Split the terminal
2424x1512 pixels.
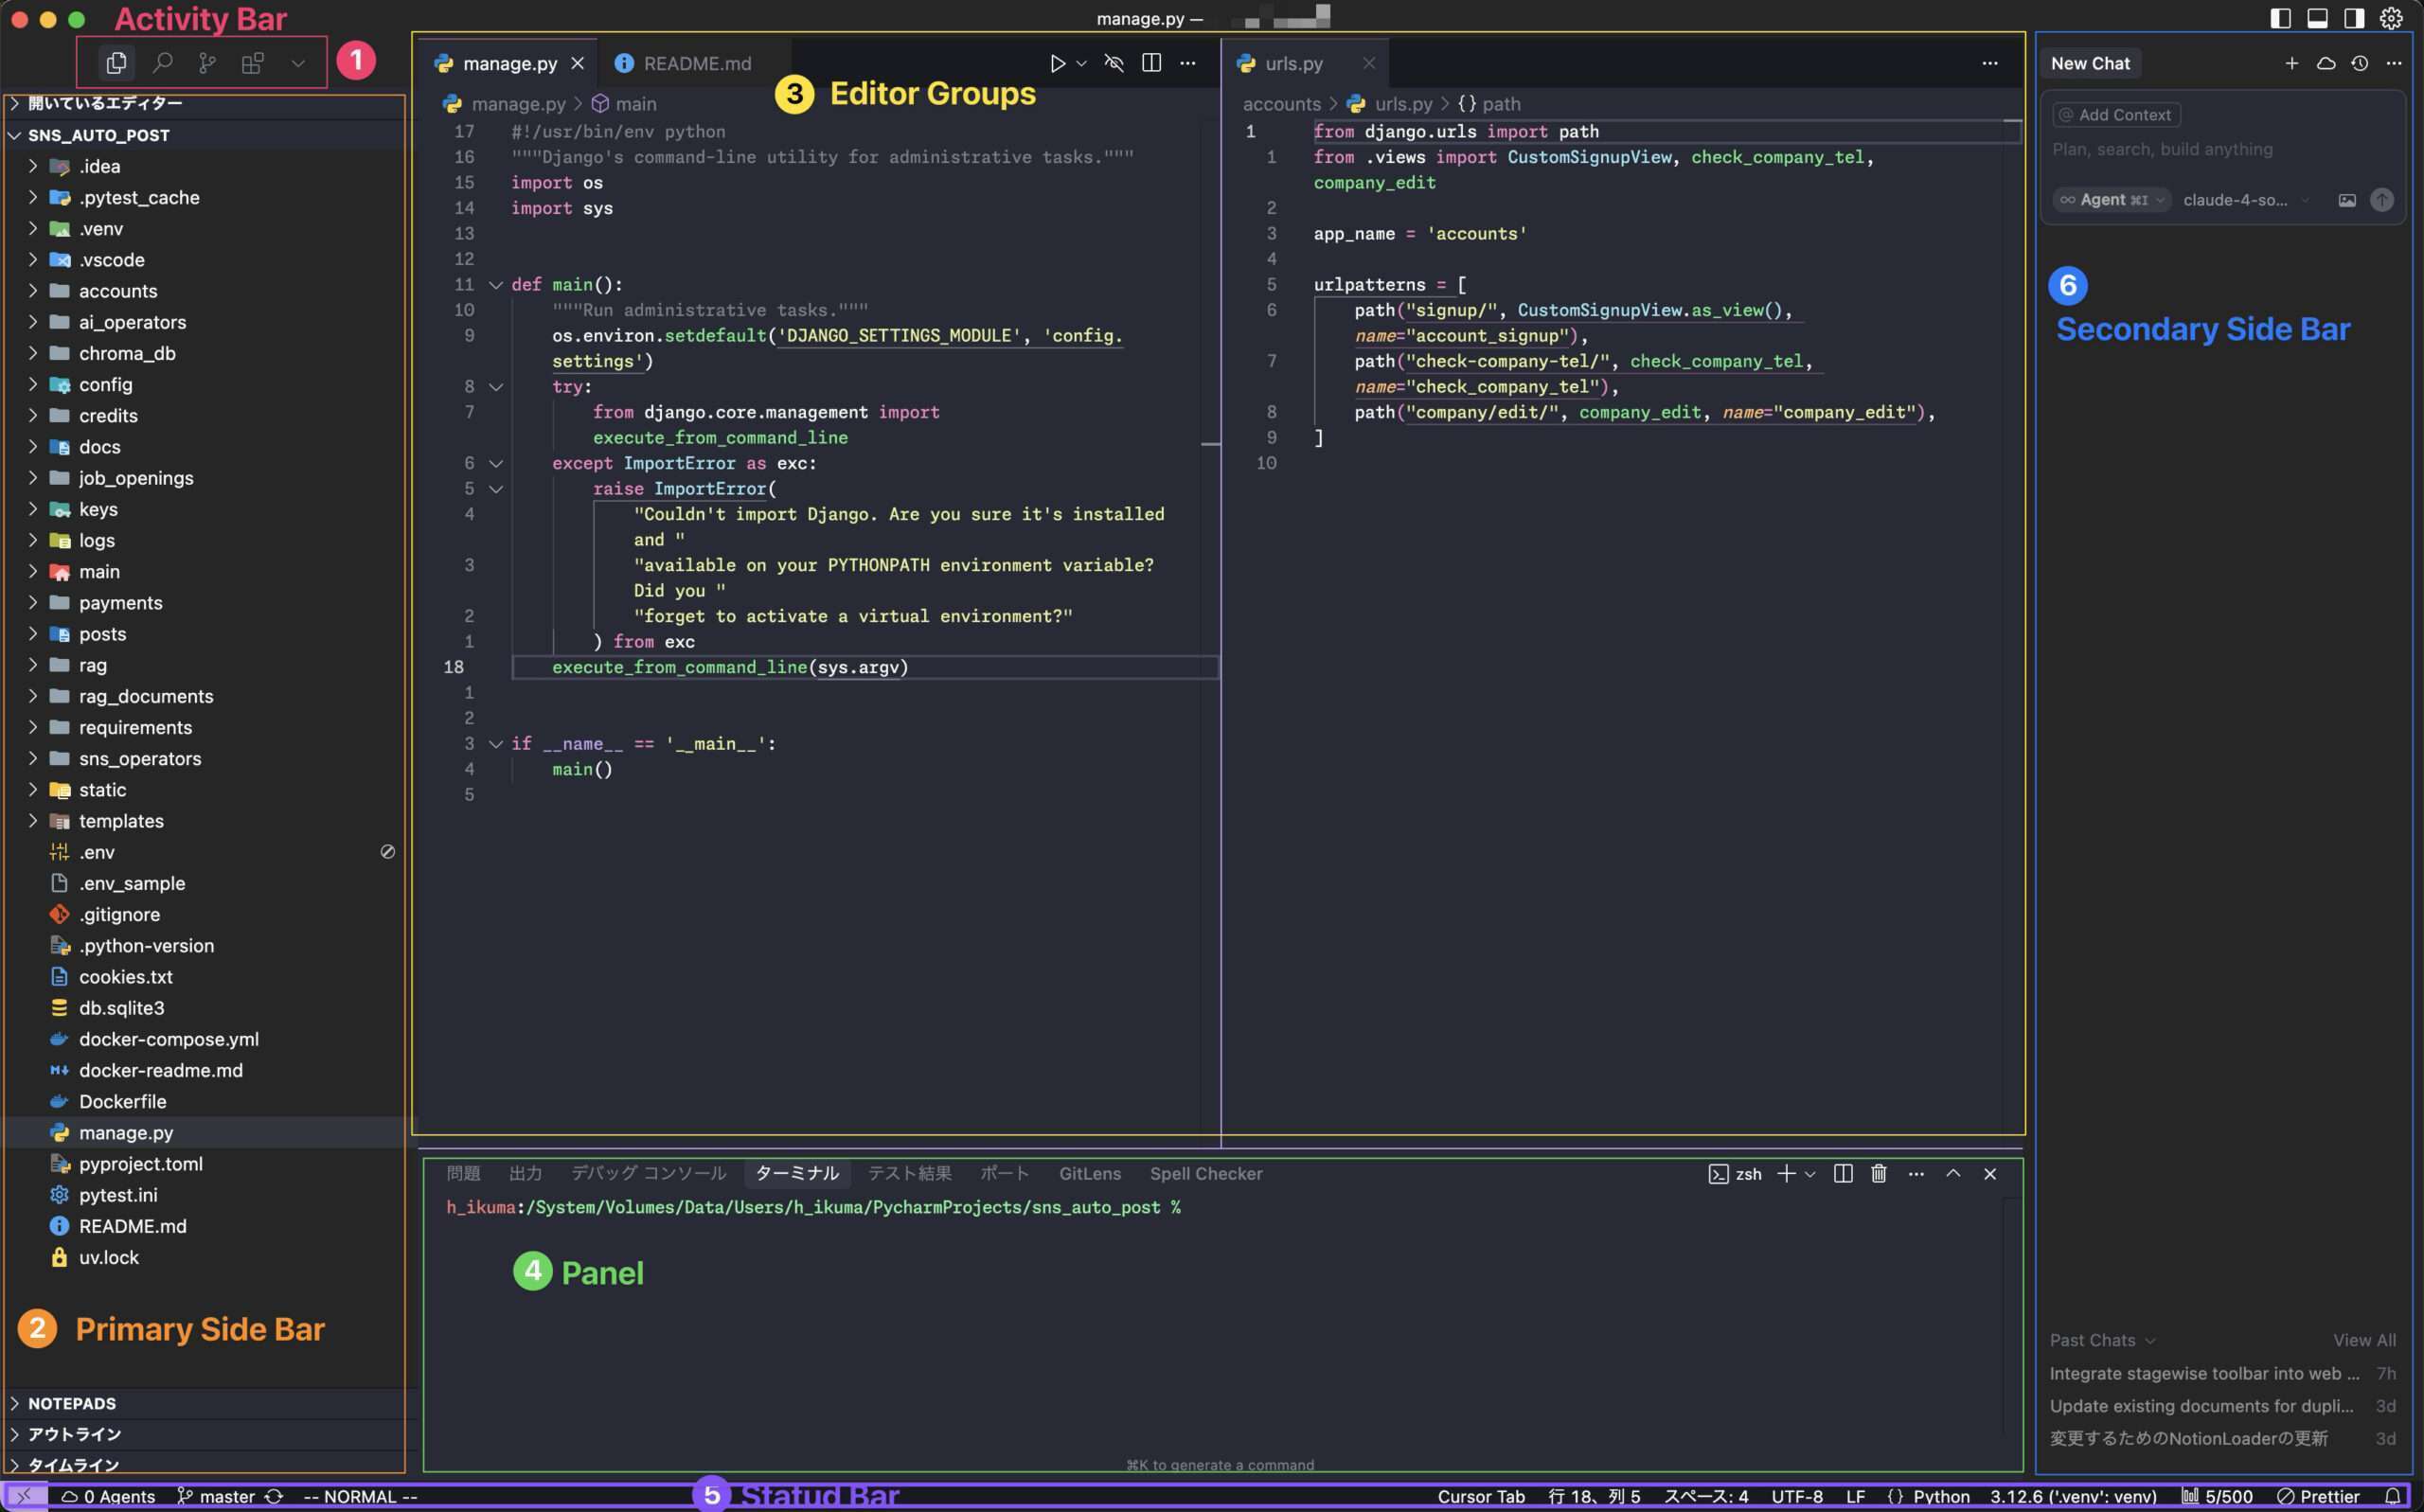point(1843,1174)
